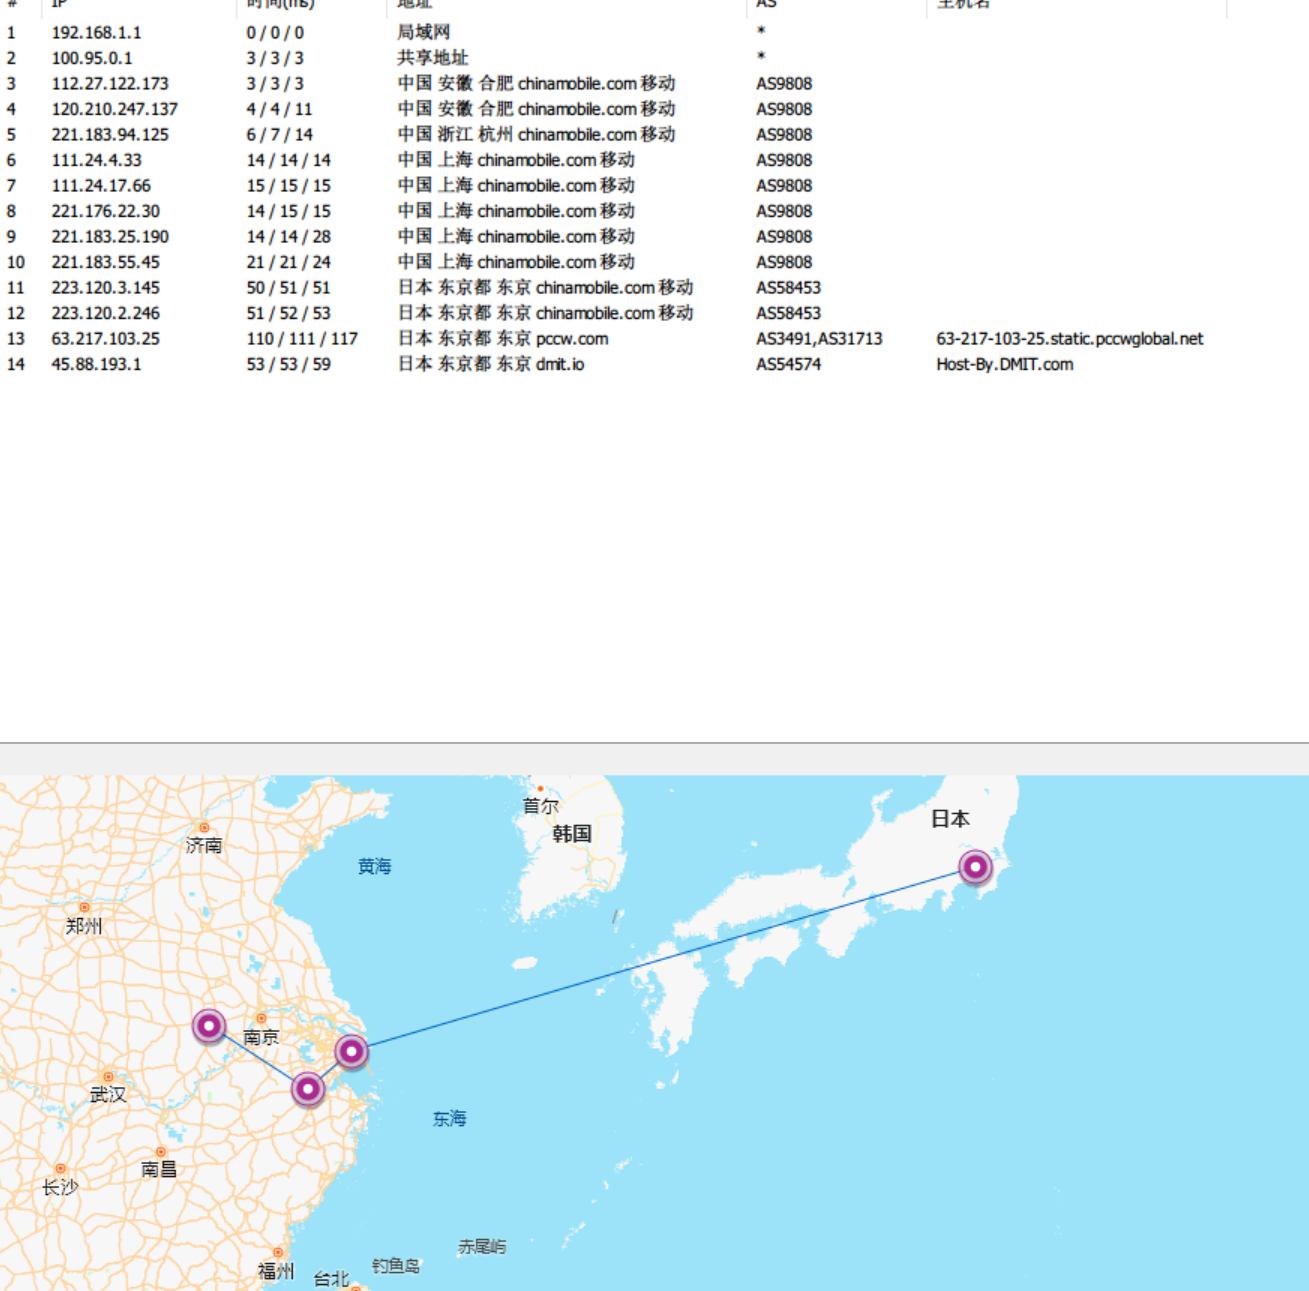Select IP cell 221.176.22.30
1309x1291 pixels.
click(105, 211)
